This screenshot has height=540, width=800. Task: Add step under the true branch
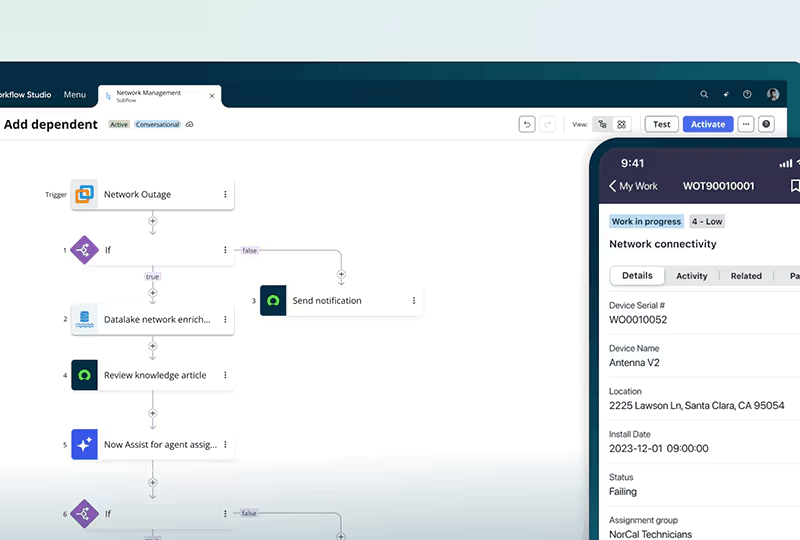click(153, 293)
